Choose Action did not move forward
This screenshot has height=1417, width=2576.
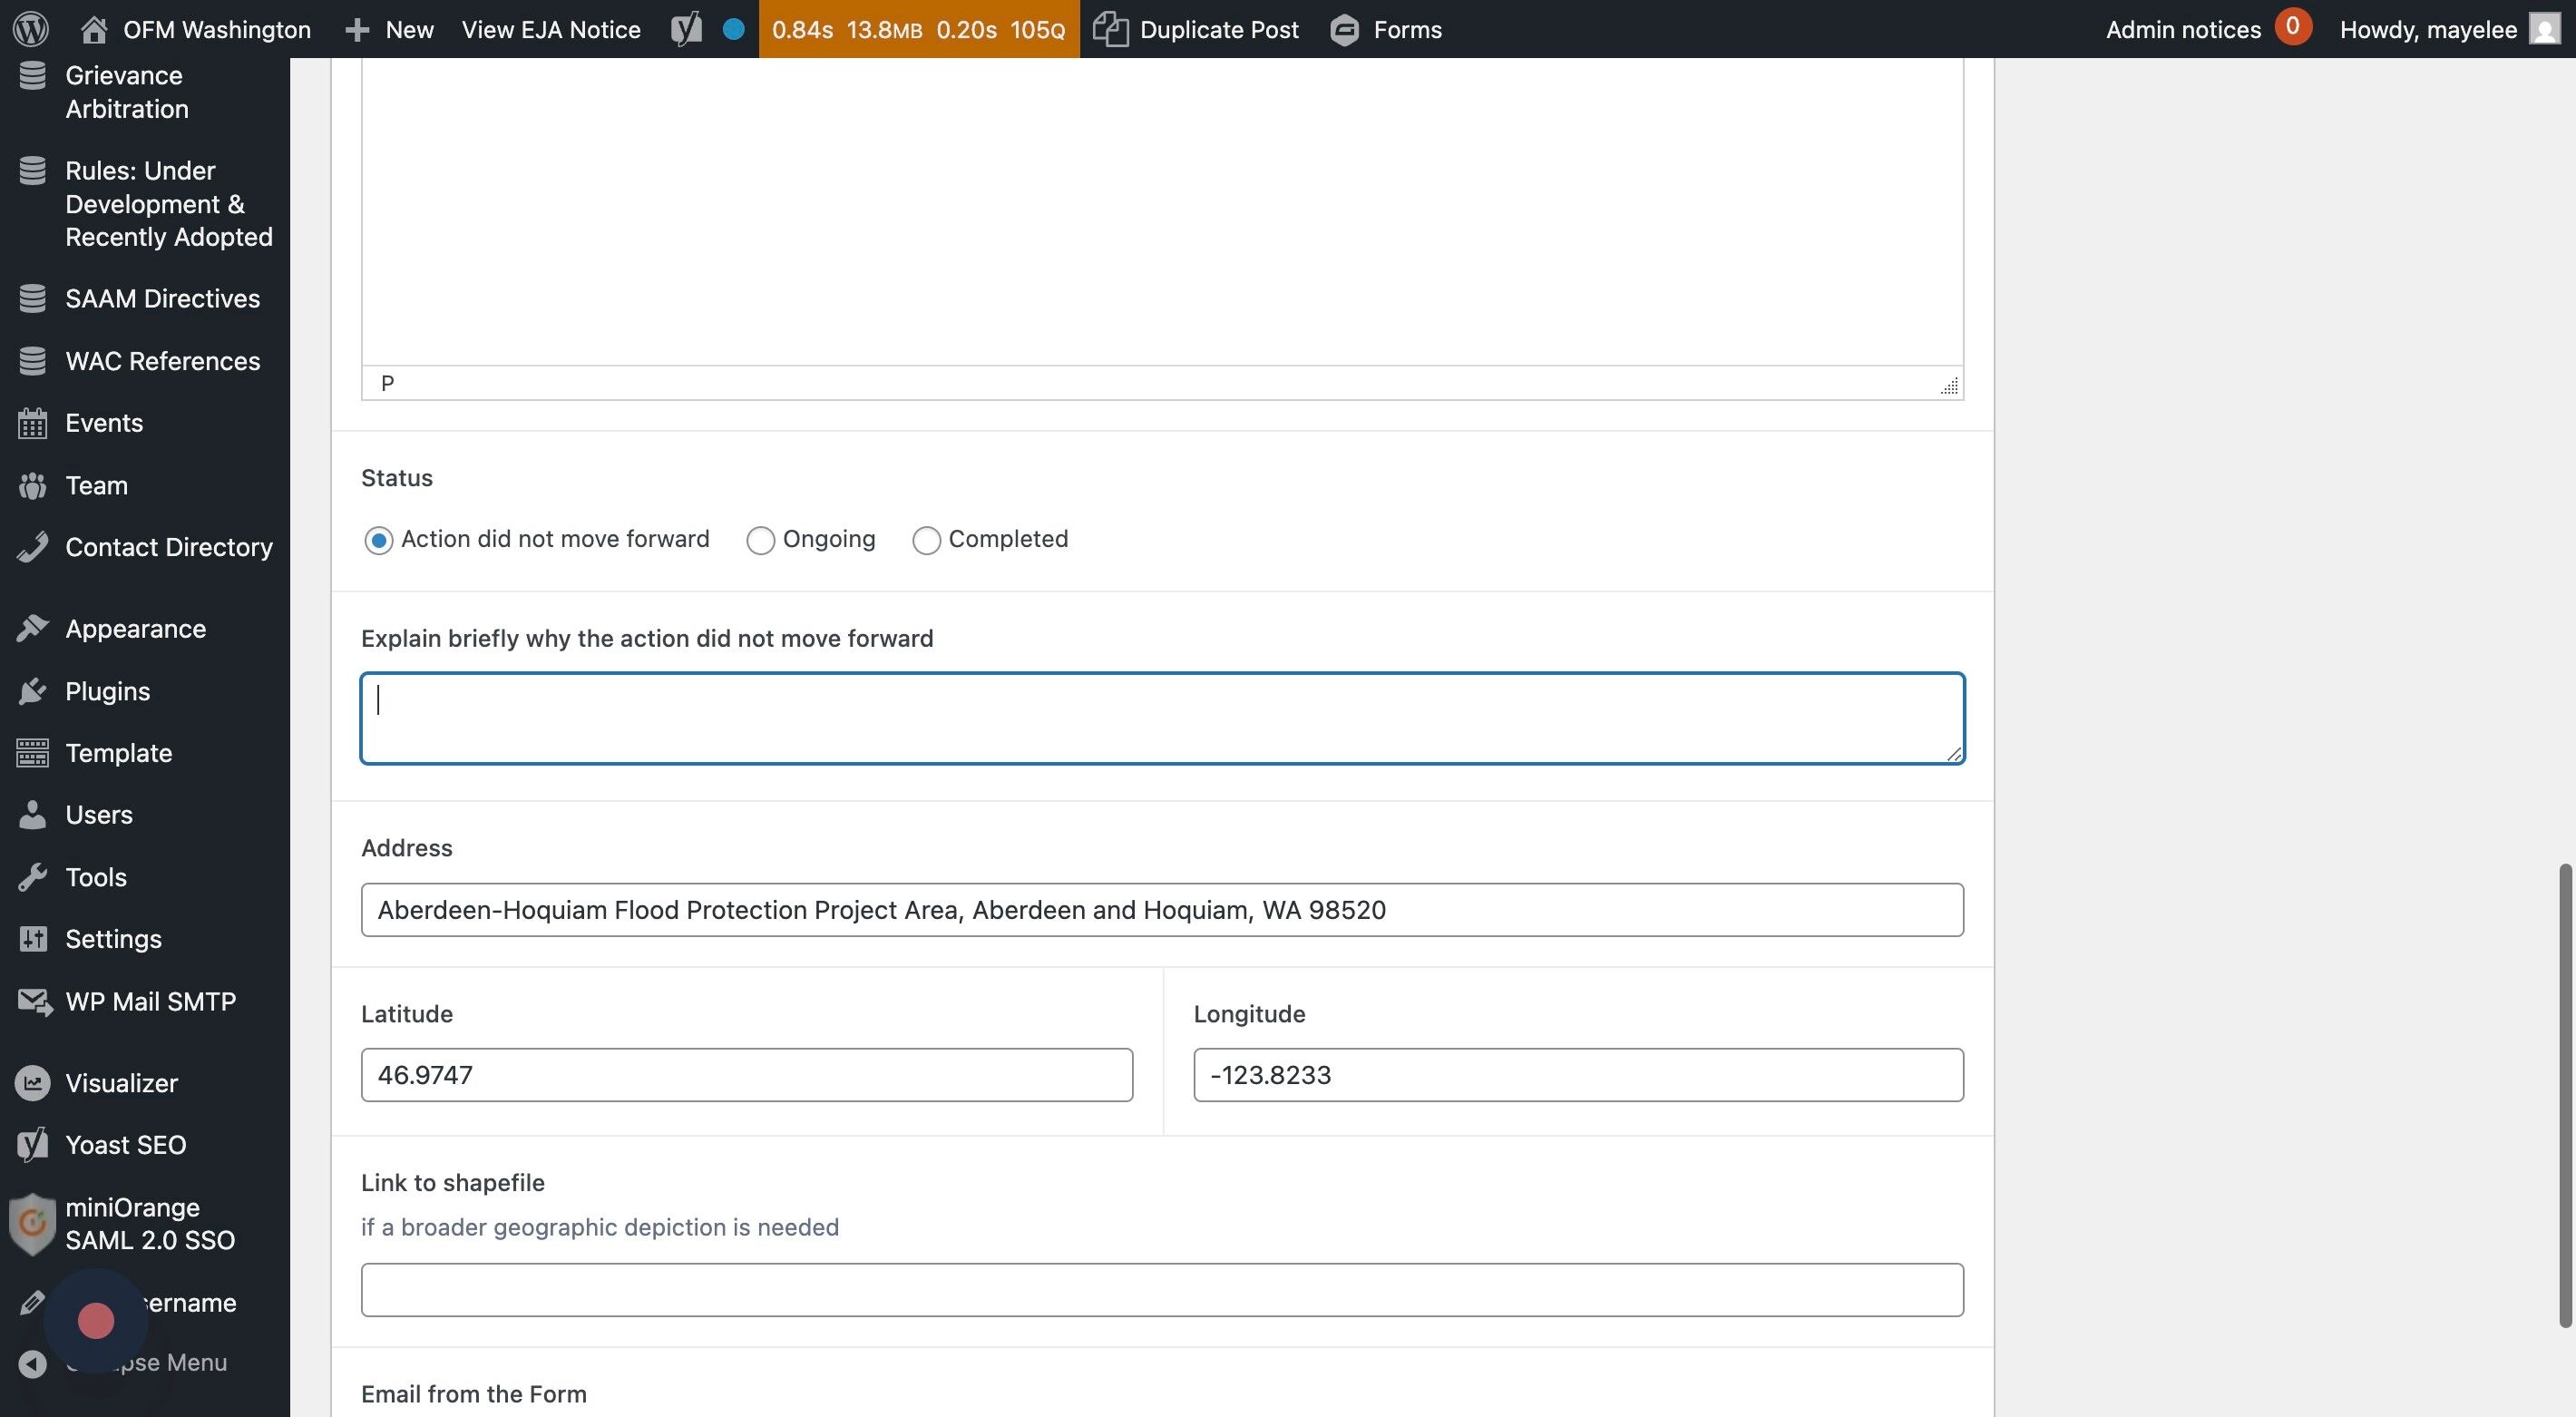click(x=378, y=541)
